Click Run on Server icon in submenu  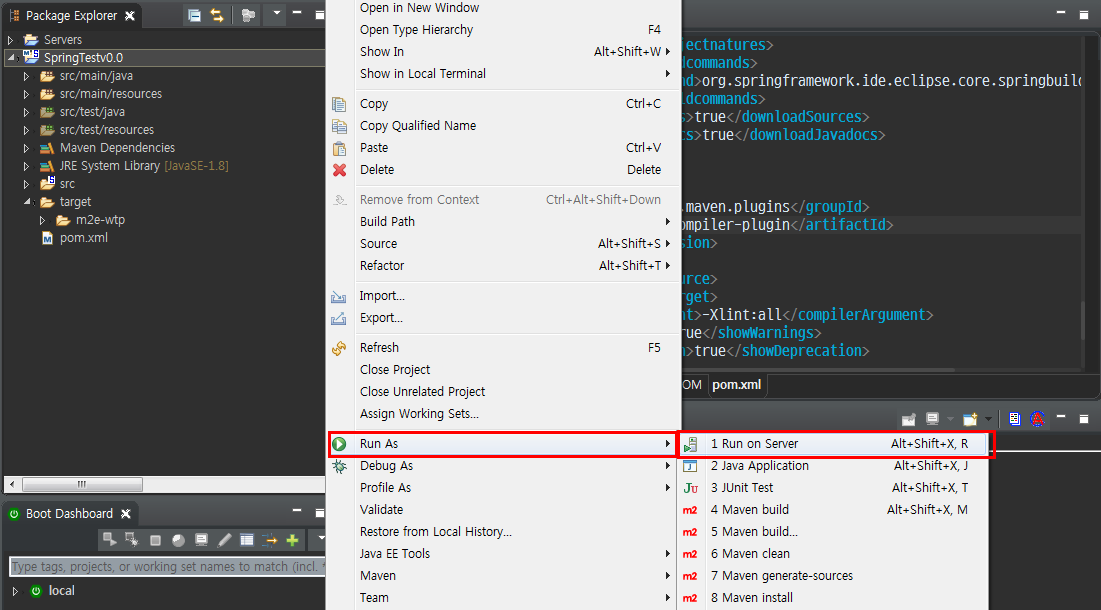(x=690, y=444)
